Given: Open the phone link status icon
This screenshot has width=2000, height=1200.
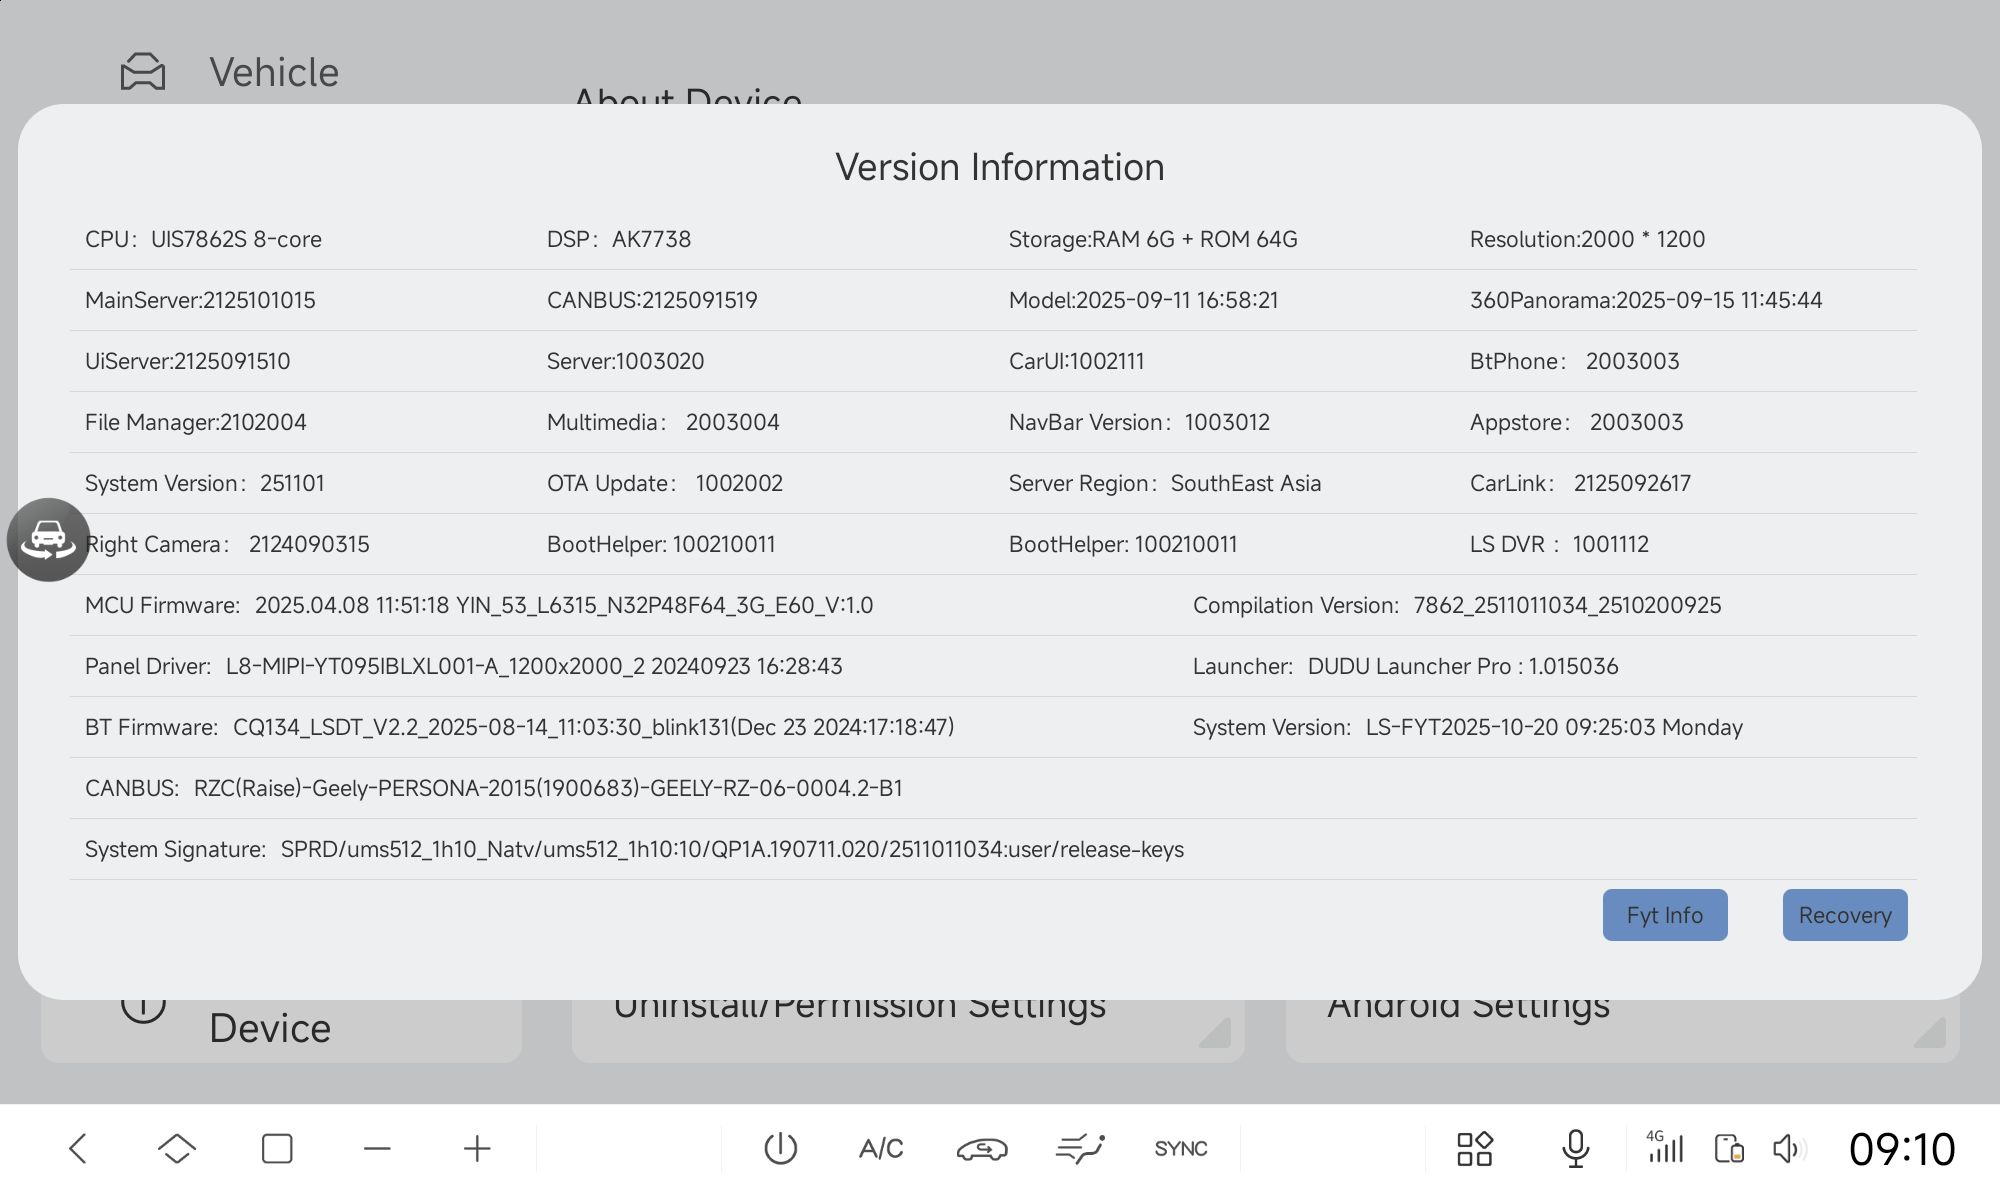Looking at the screenshot, I should point(1729,1148).
